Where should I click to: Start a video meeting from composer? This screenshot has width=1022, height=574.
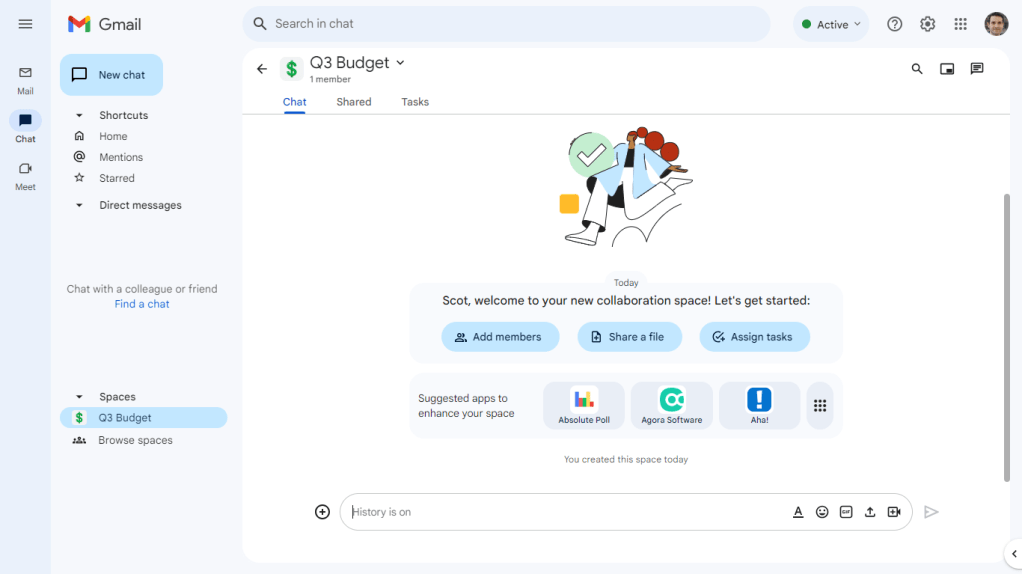[894, 512]
